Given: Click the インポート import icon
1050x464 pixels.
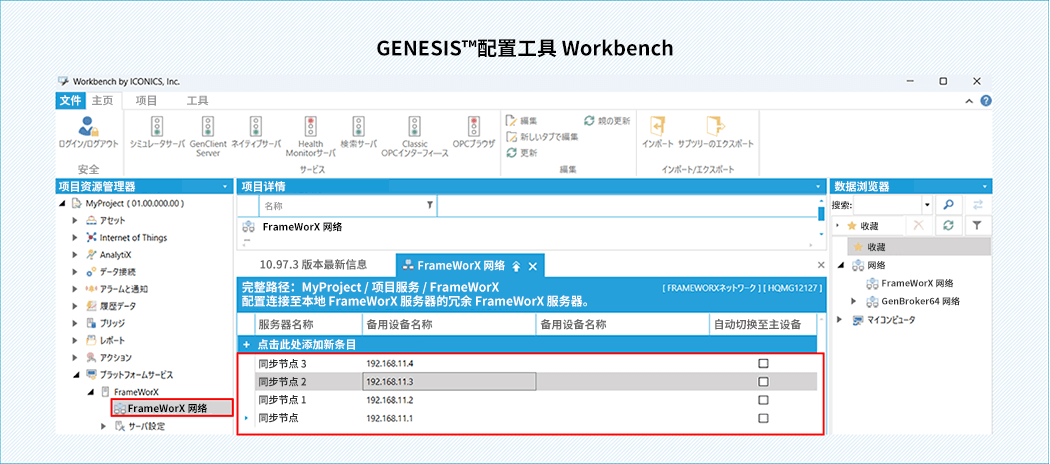Looking at the screenshot, I should (x=658, y=126).
